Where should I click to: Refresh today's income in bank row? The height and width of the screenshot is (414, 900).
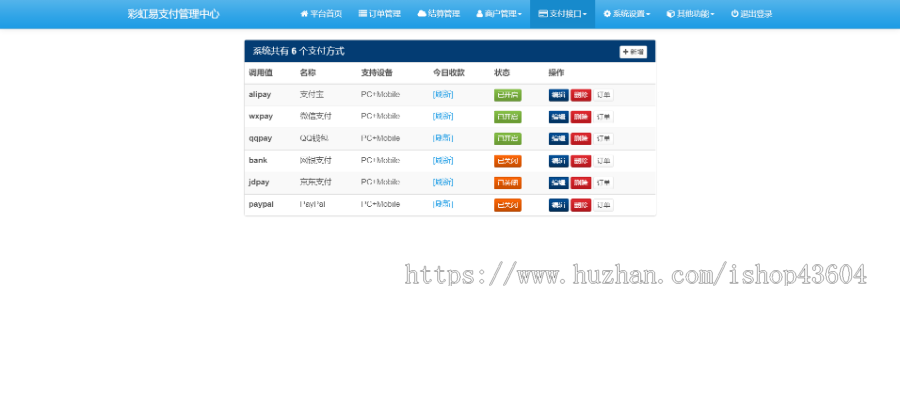(443, 160)
